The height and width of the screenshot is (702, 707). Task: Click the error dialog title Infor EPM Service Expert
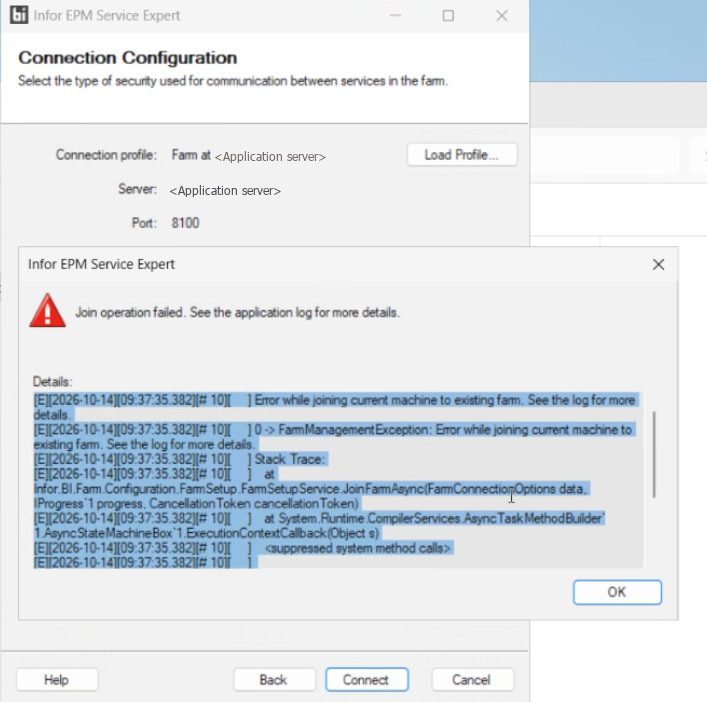tap(101, 264)
